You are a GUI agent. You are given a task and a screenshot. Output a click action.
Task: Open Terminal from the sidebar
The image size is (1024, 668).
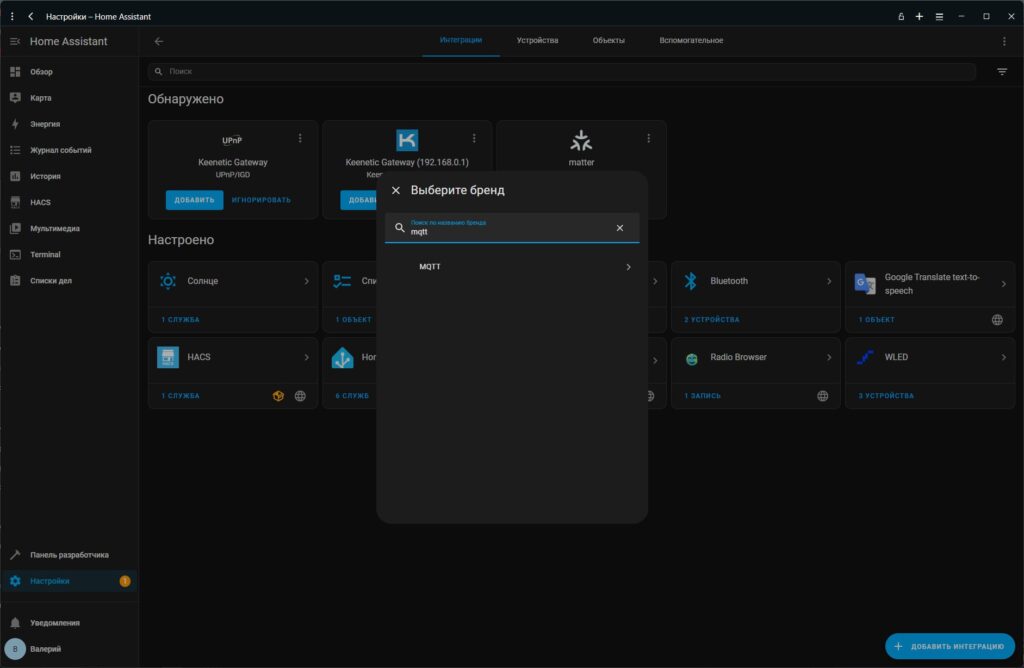click(45, 254)
